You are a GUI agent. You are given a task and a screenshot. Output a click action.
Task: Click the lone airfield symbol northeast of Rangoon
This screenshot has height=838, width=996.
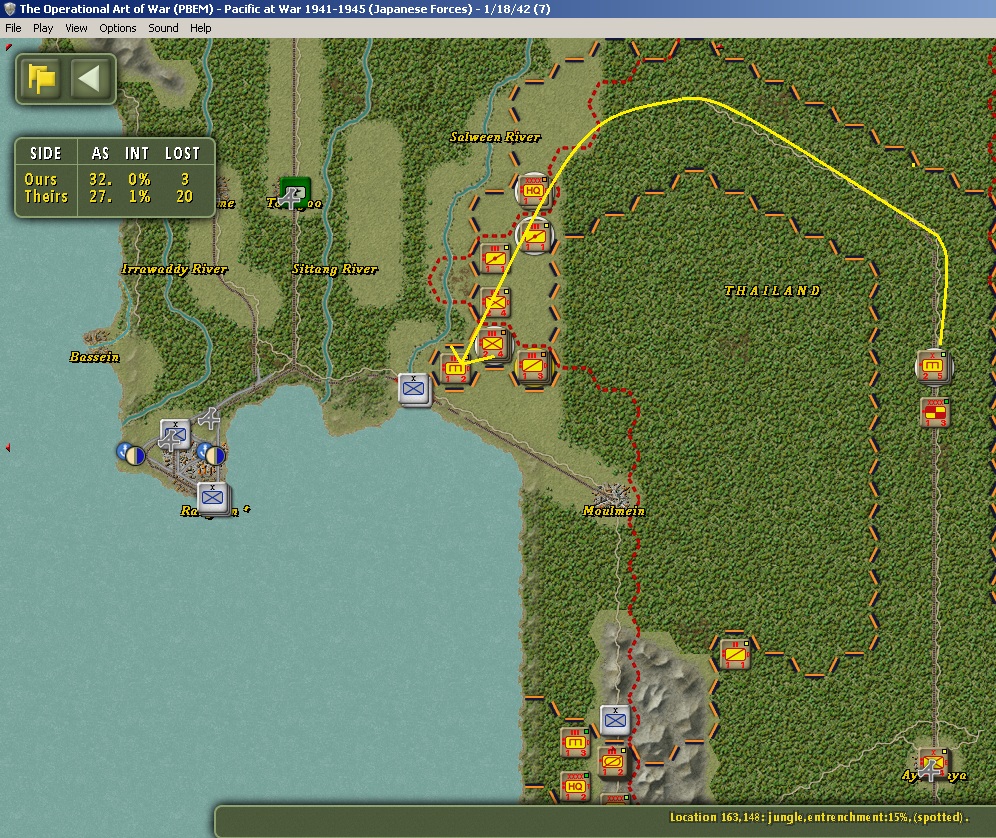coord(209,419)
